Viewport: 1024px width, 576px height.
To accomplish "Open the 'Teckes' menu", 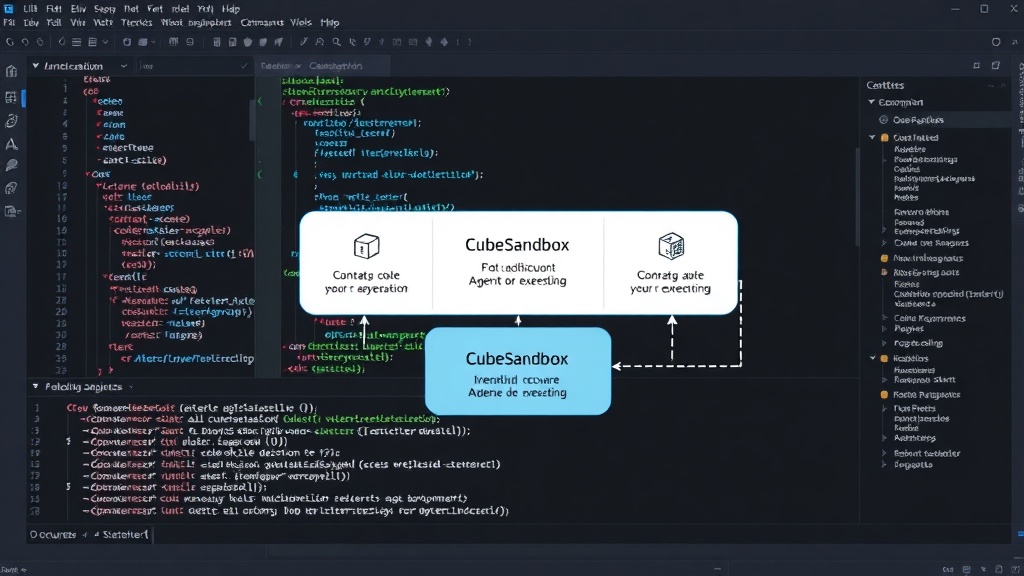I will click(136, 22).
